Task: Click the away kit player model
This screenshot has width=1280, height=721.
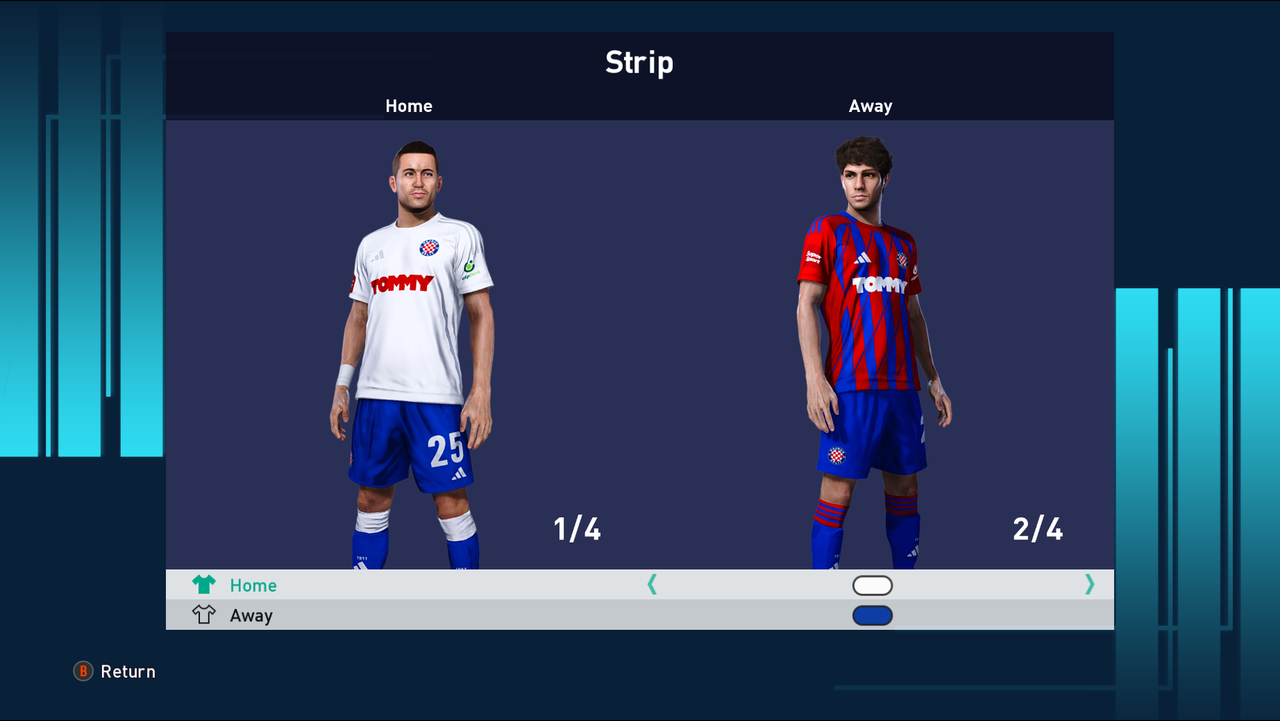Action: [x=872, y=352]
